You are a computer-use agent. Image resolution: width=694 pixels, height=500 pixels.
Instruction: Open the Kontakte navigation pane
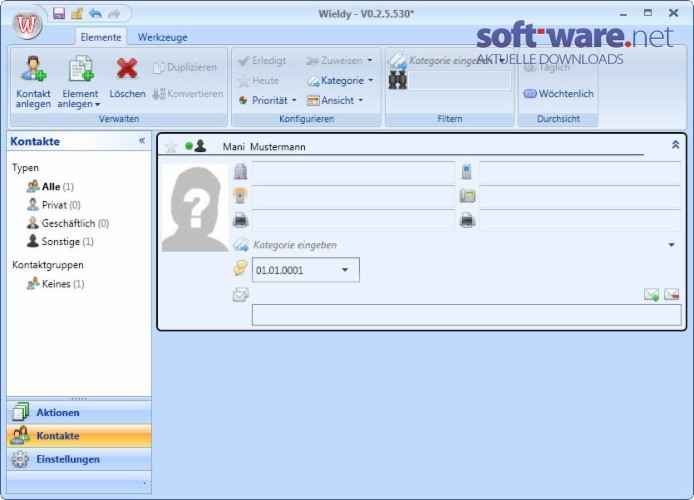point(79,436)
